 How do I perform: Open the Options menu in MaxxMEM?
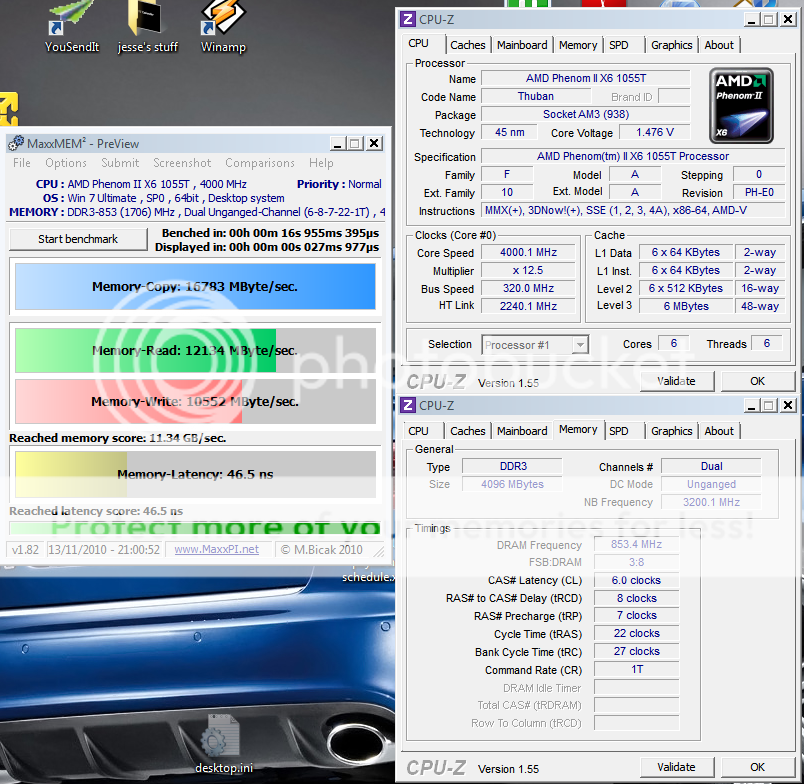coord(66,163)
